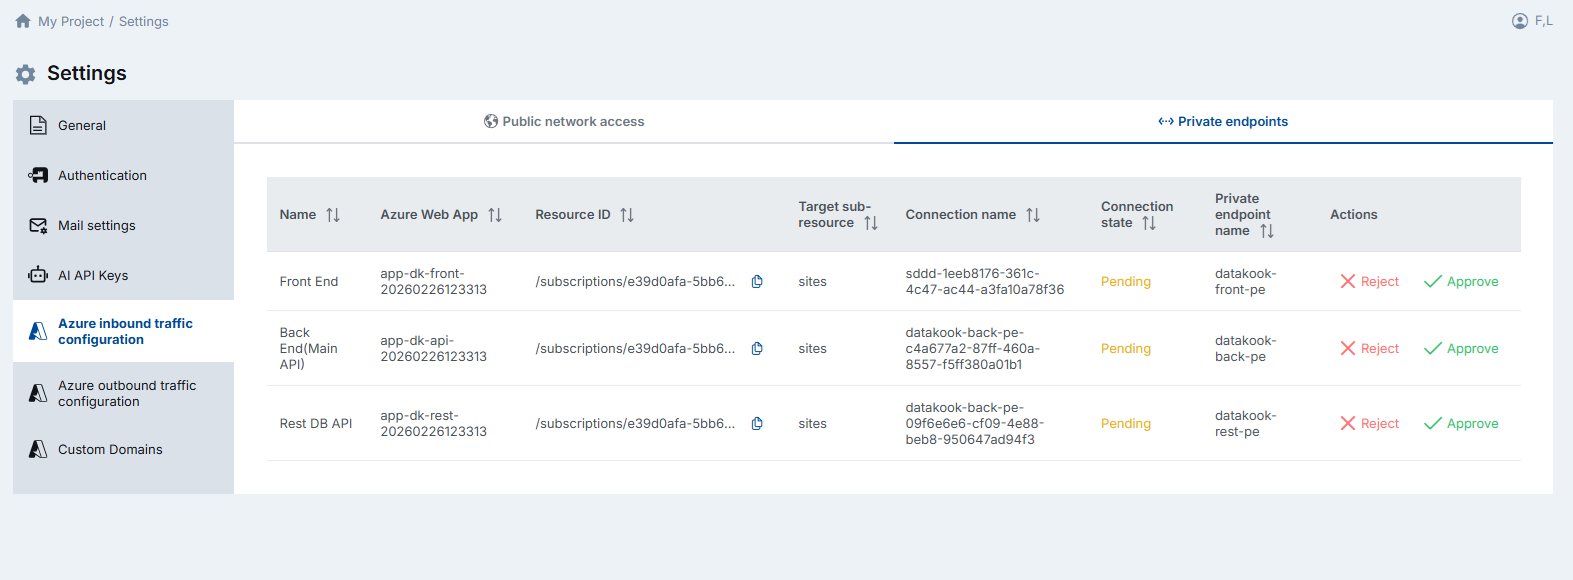Viewport: 1573px width, 580px height.
Task: Click the Rest DB API name cell
Action: coord(316,423)
